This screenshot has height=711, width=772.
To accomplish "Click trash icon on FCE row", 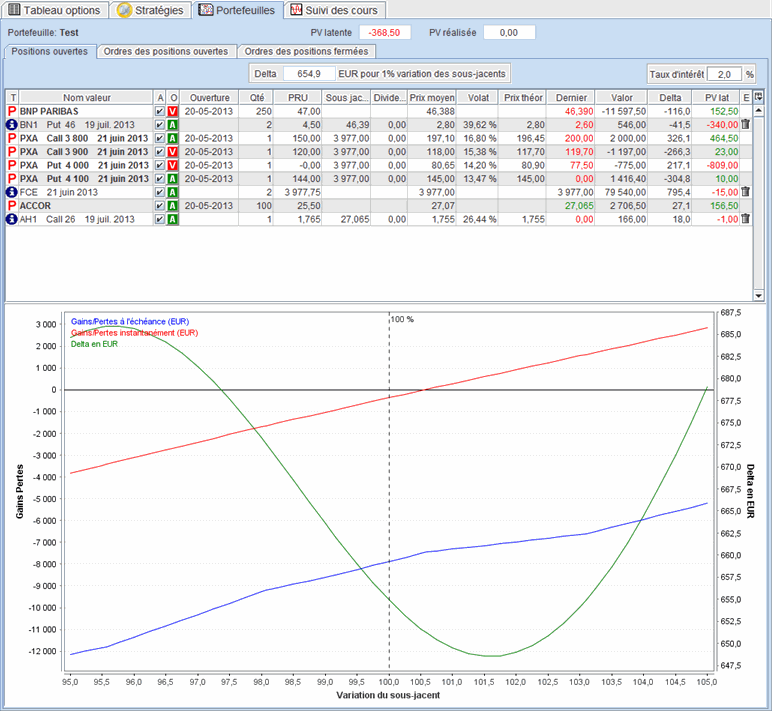I will pyautogui.click(x=745, y=191).
